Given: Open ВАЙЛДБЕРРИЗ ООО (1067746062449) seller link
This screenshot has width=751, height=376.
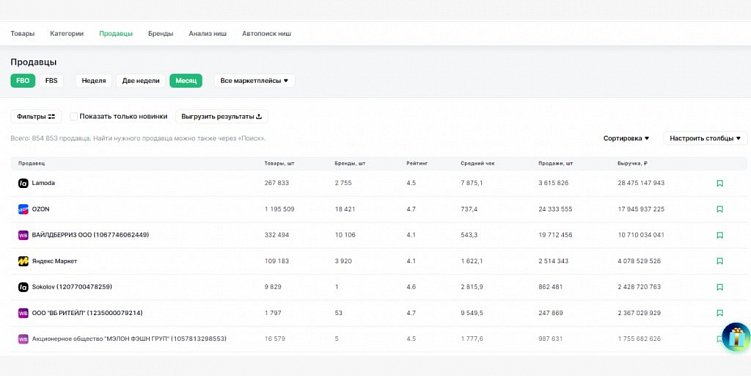Looking at the screenshot, I should pyautogui.click(x=91, y=235).
